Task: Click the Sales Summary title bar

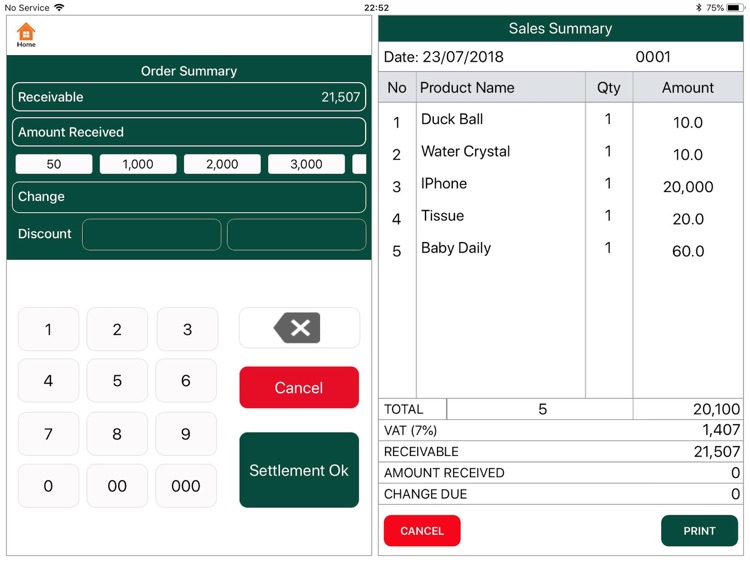Action: (561, 29)
